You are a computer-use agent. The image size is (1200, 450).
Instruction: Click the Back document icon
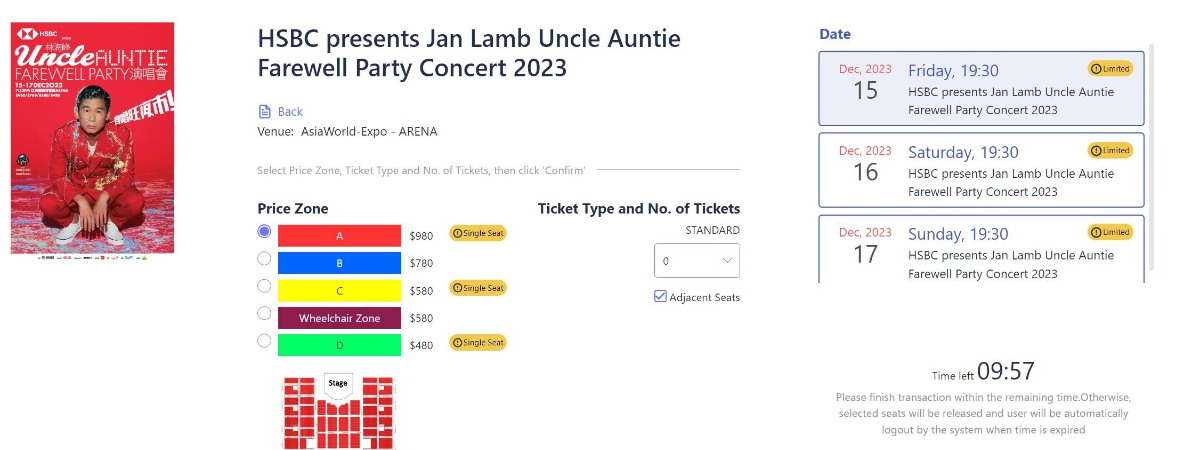point(265,111)
